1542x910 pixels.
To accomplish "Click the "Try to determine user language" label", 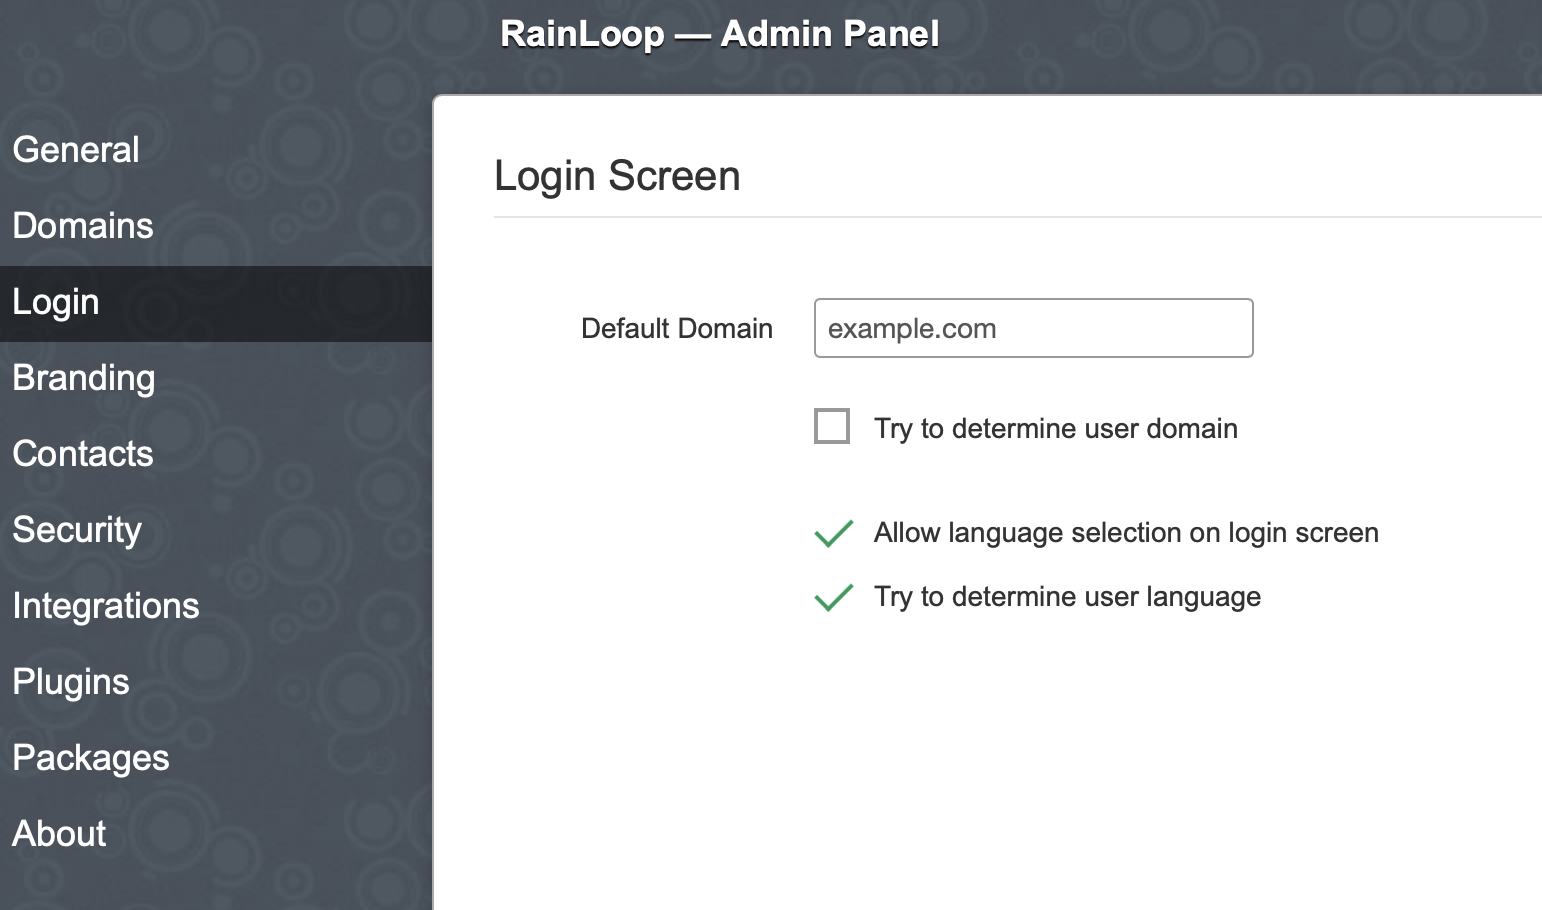I will [1067, 597].
